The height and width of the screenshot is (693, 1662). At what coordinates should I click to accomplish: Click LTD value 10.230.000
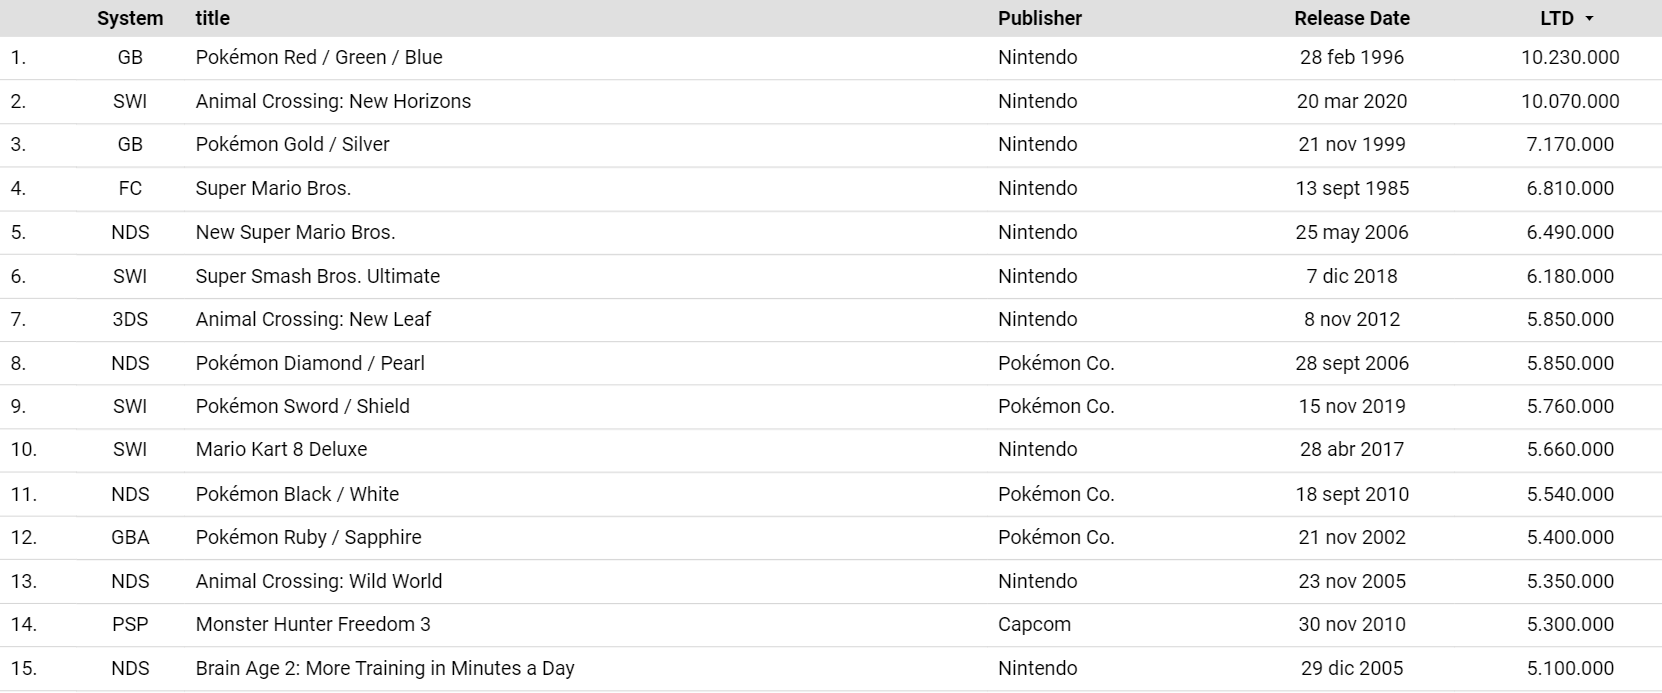click(x=1570, y=57)
